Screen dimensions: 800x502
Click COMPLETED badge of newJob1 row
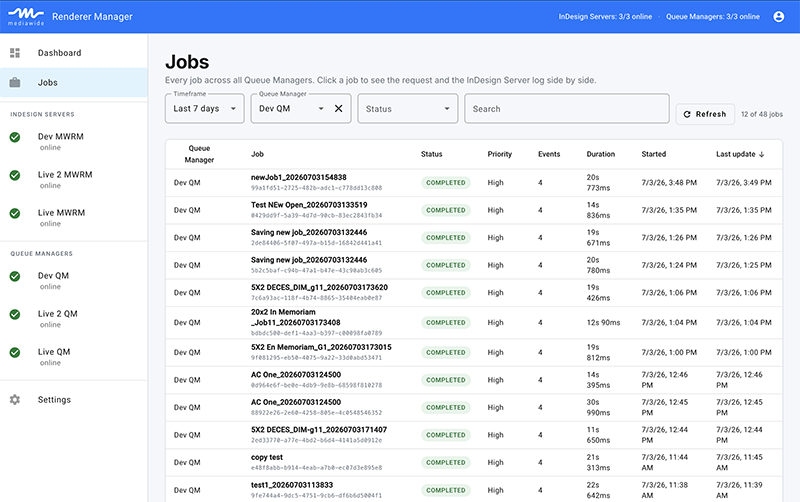click(446, 183)
